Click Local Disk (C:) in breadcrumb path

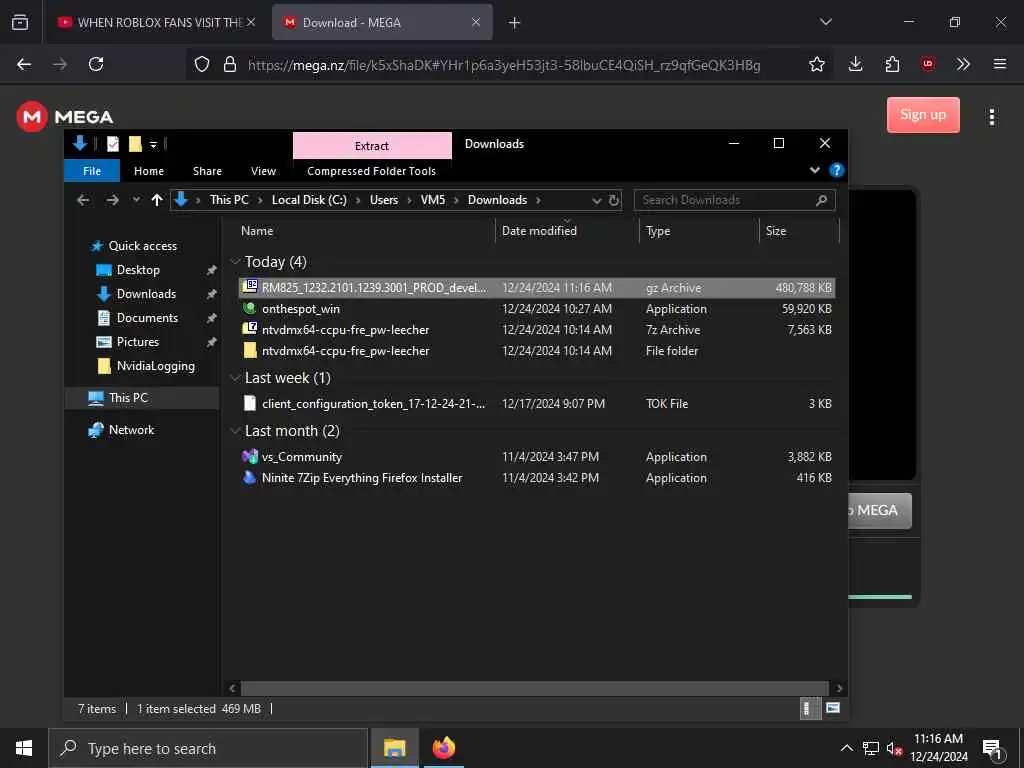(309, 200)
